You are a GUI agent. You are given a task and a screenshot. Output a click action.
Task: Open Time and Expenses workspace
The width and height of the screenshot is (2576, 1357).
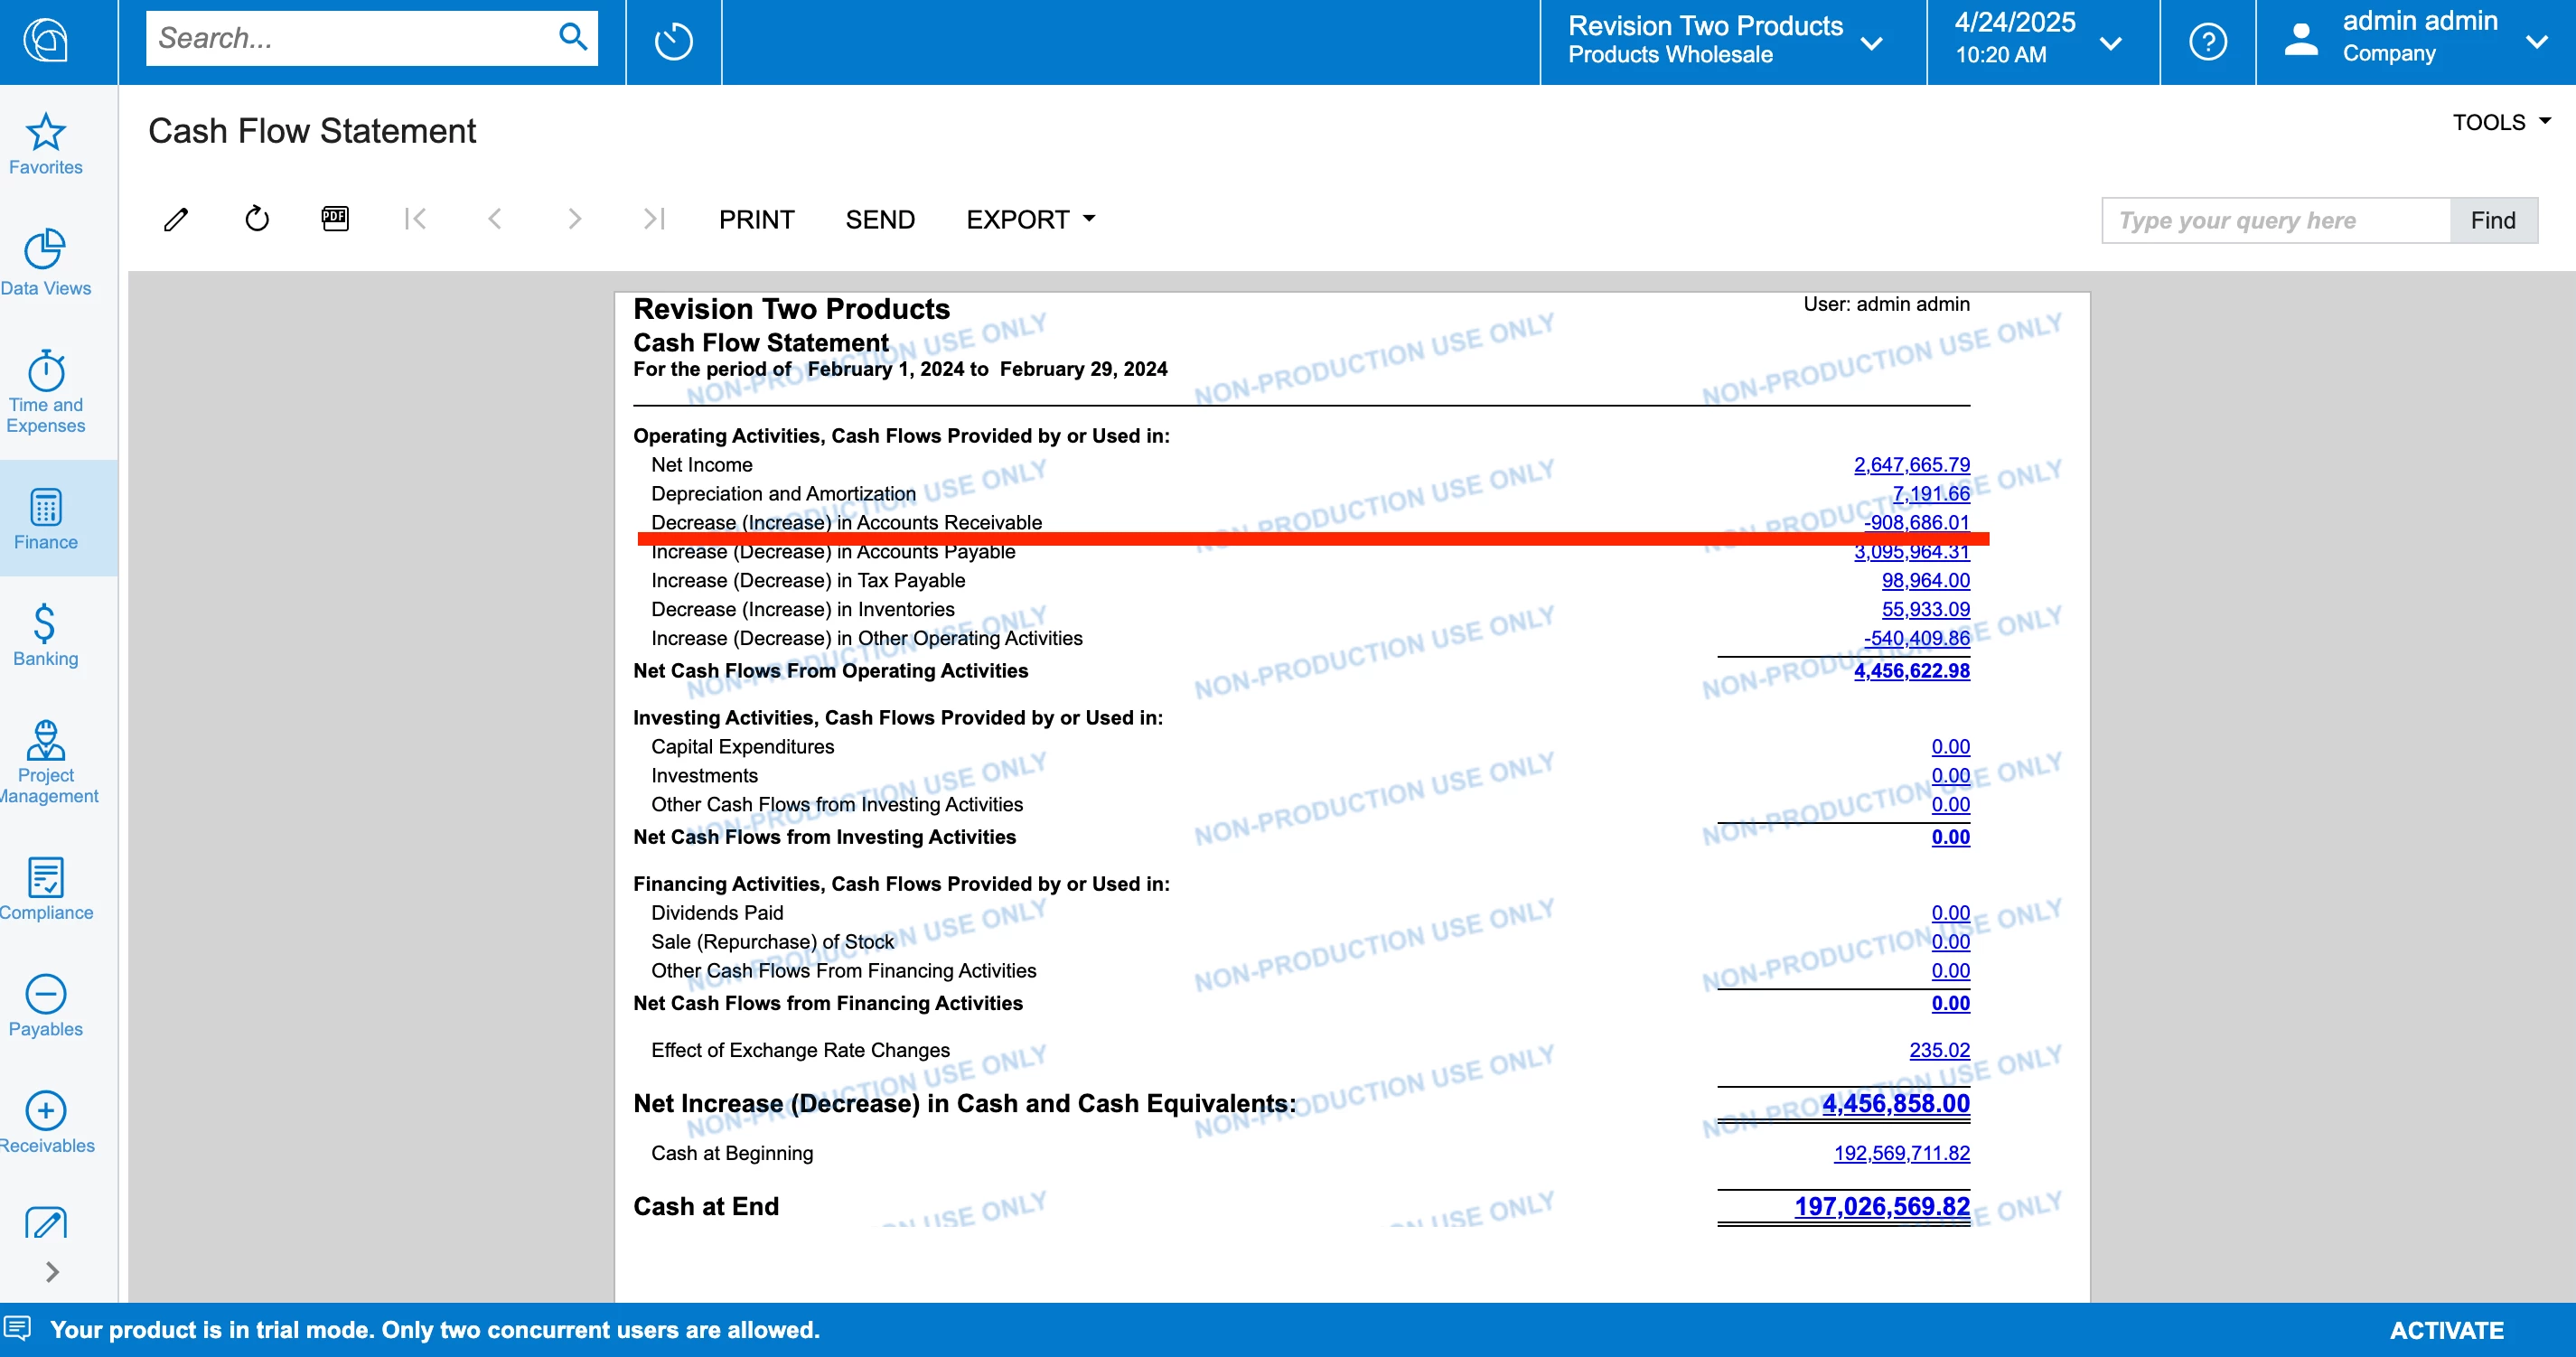click(x=46, y=392)
